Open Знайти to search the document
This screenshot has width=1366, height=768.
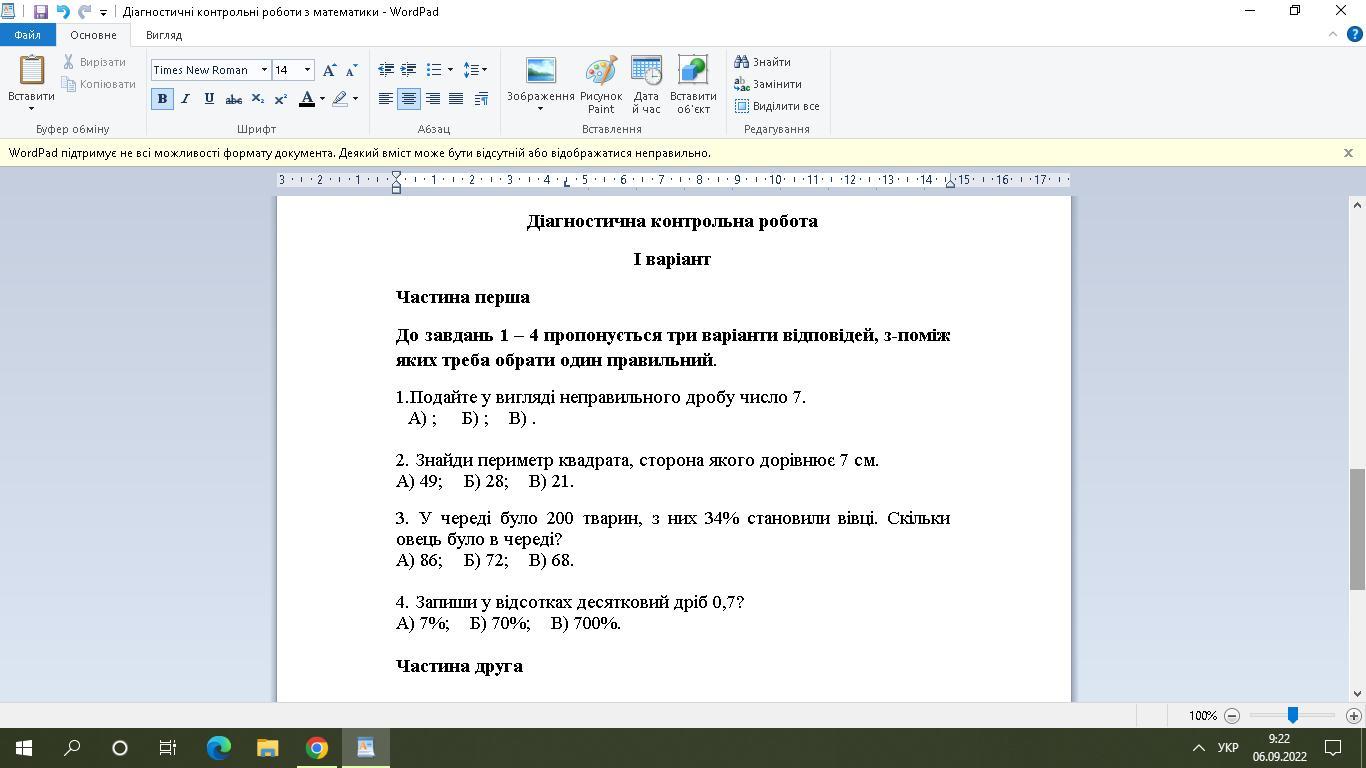(x=762, y=62)
